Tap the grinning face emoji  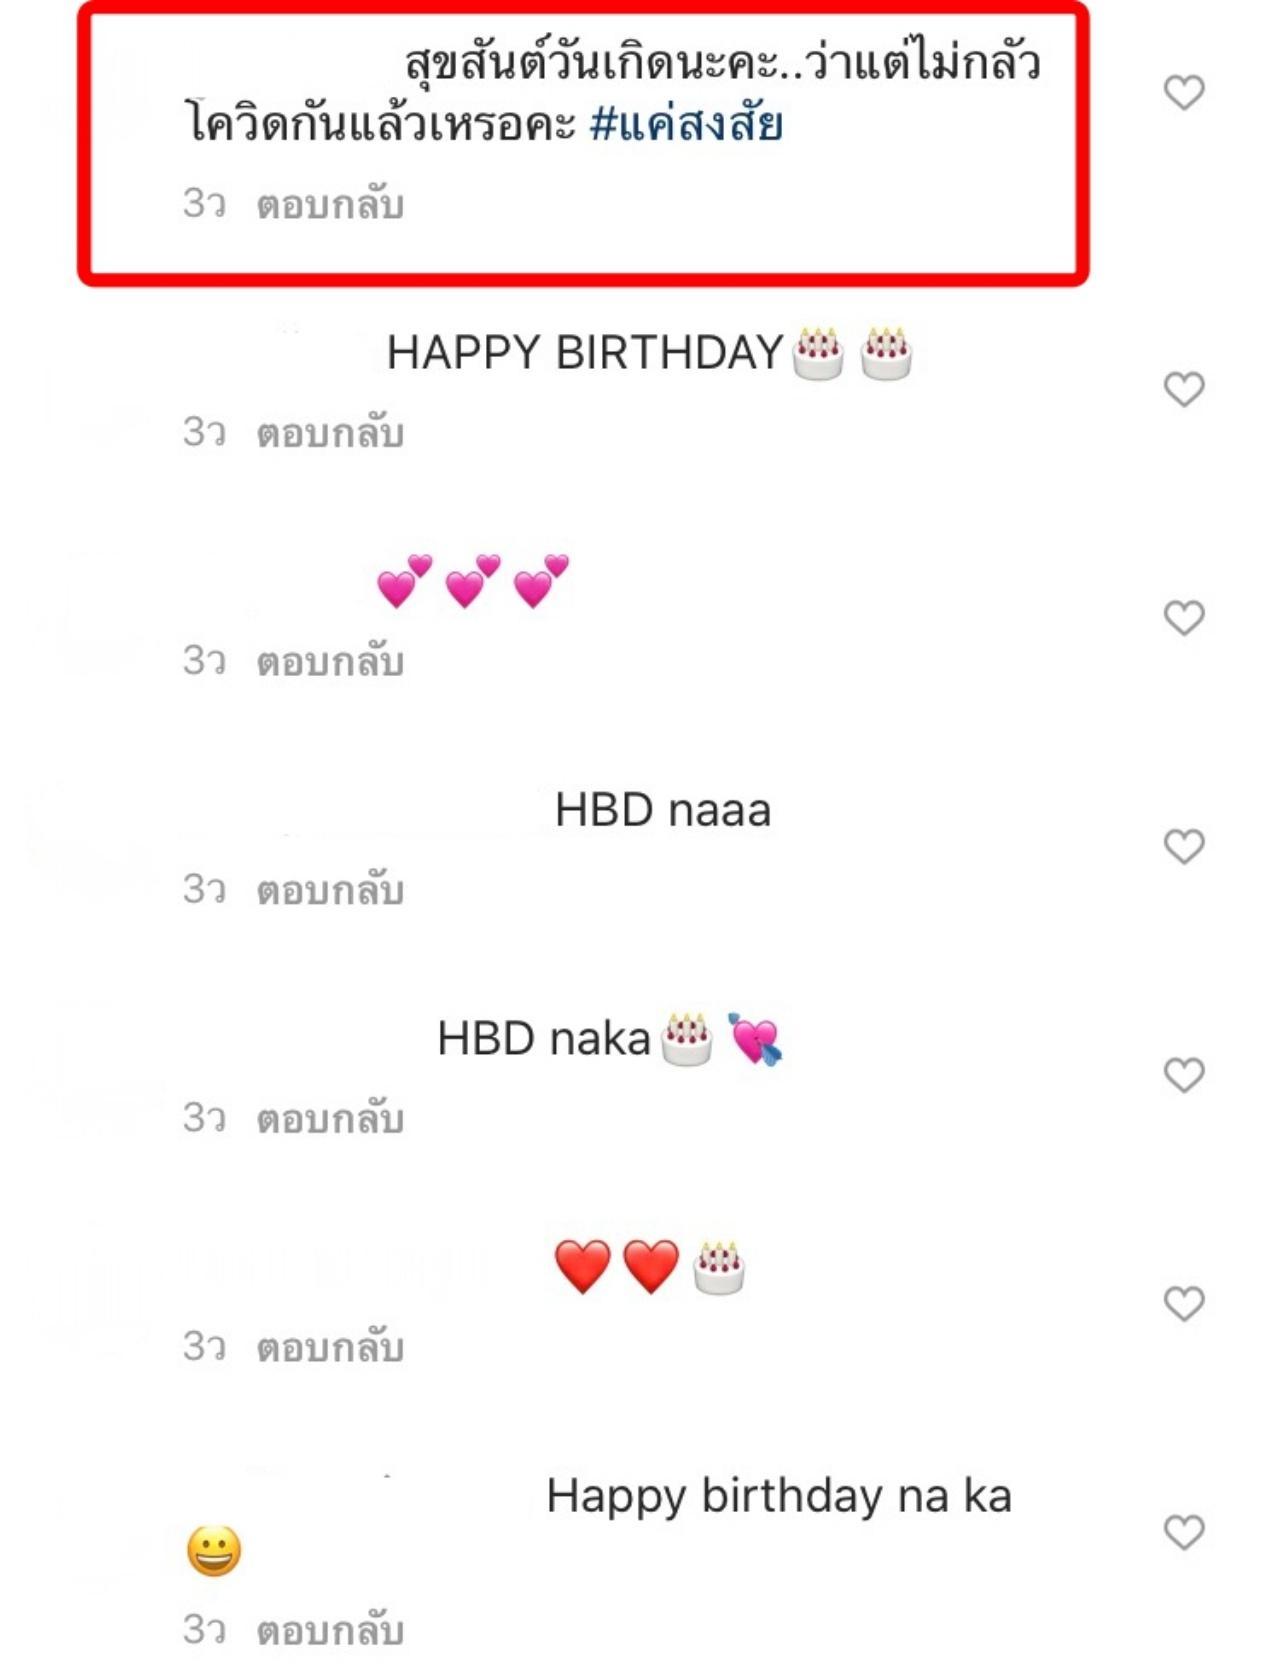coord(214,1551)
